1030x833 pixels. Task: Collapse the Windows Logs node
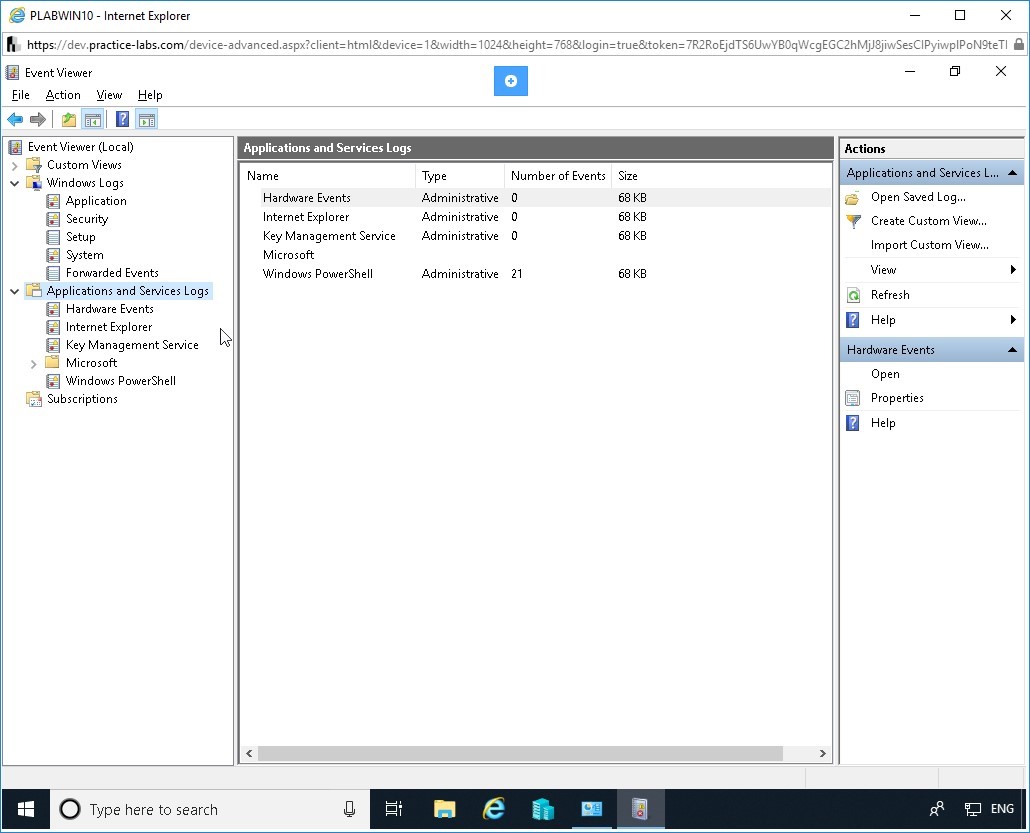[x=14, y=183]
